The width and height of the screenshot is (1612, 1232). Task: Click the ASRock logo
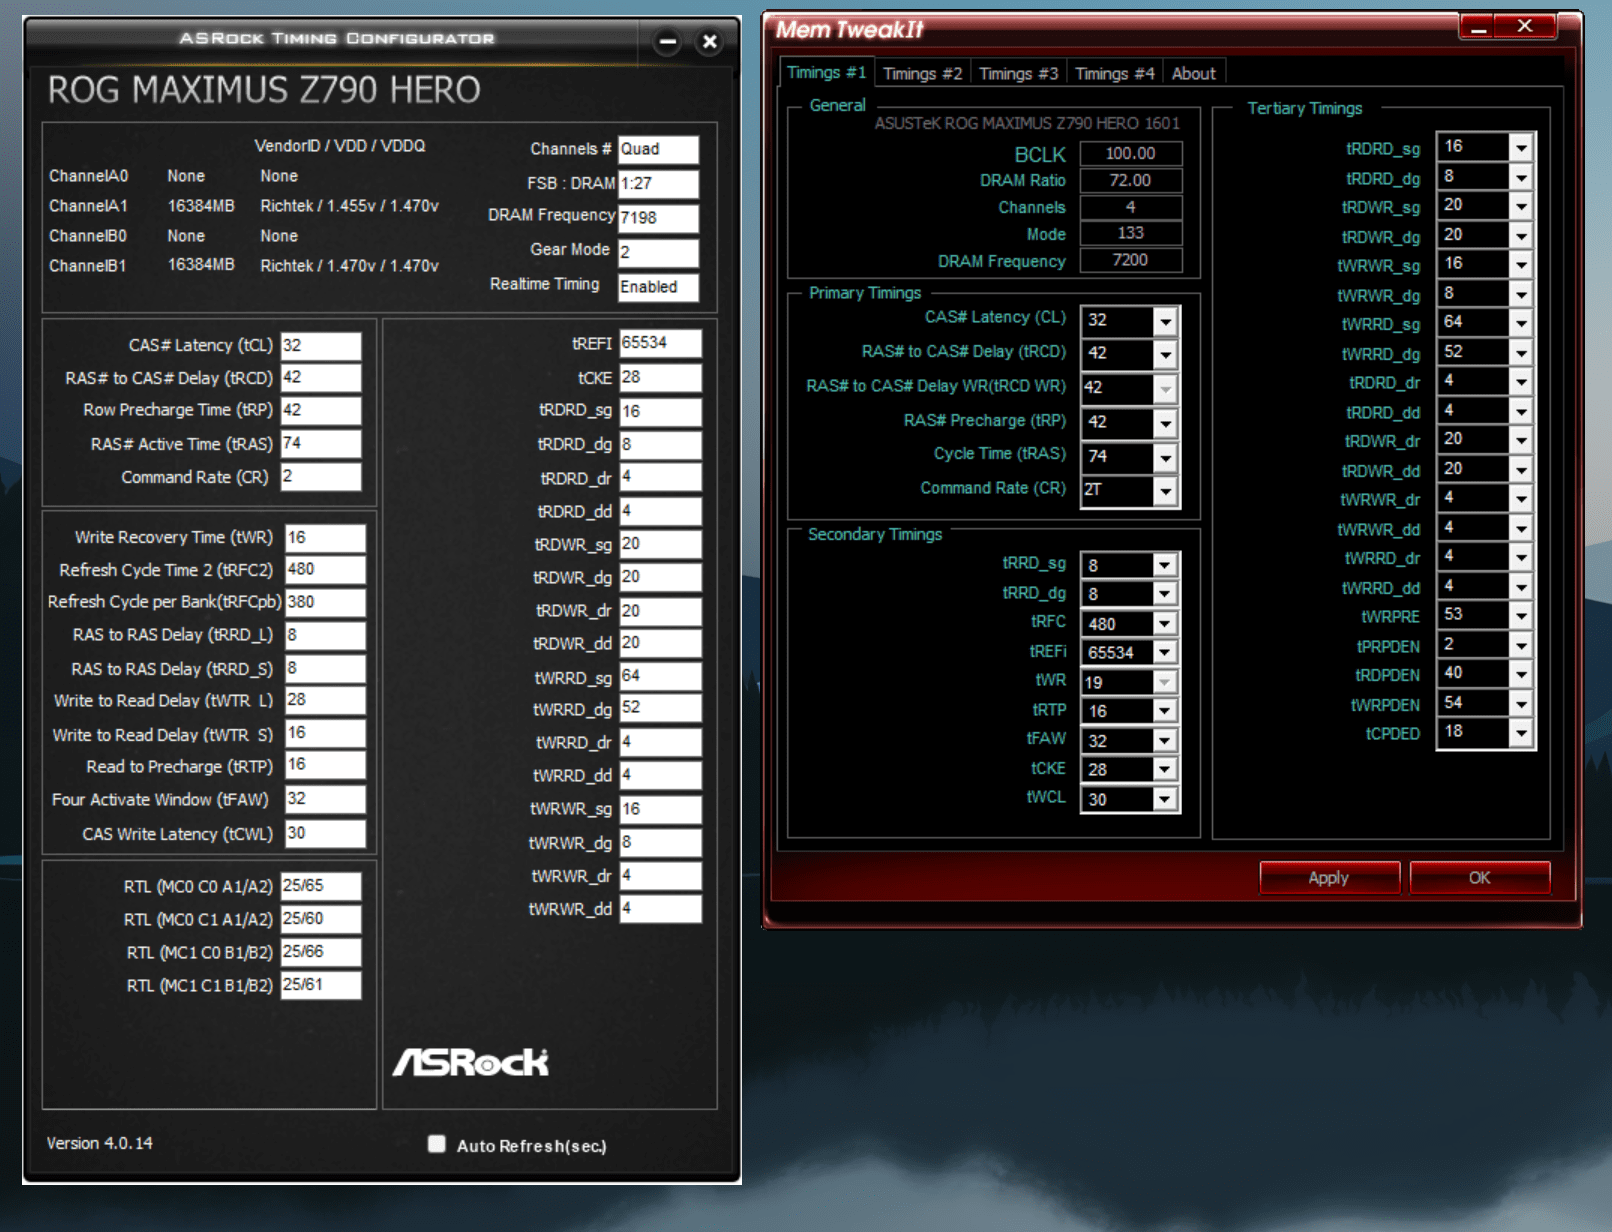471,1062
